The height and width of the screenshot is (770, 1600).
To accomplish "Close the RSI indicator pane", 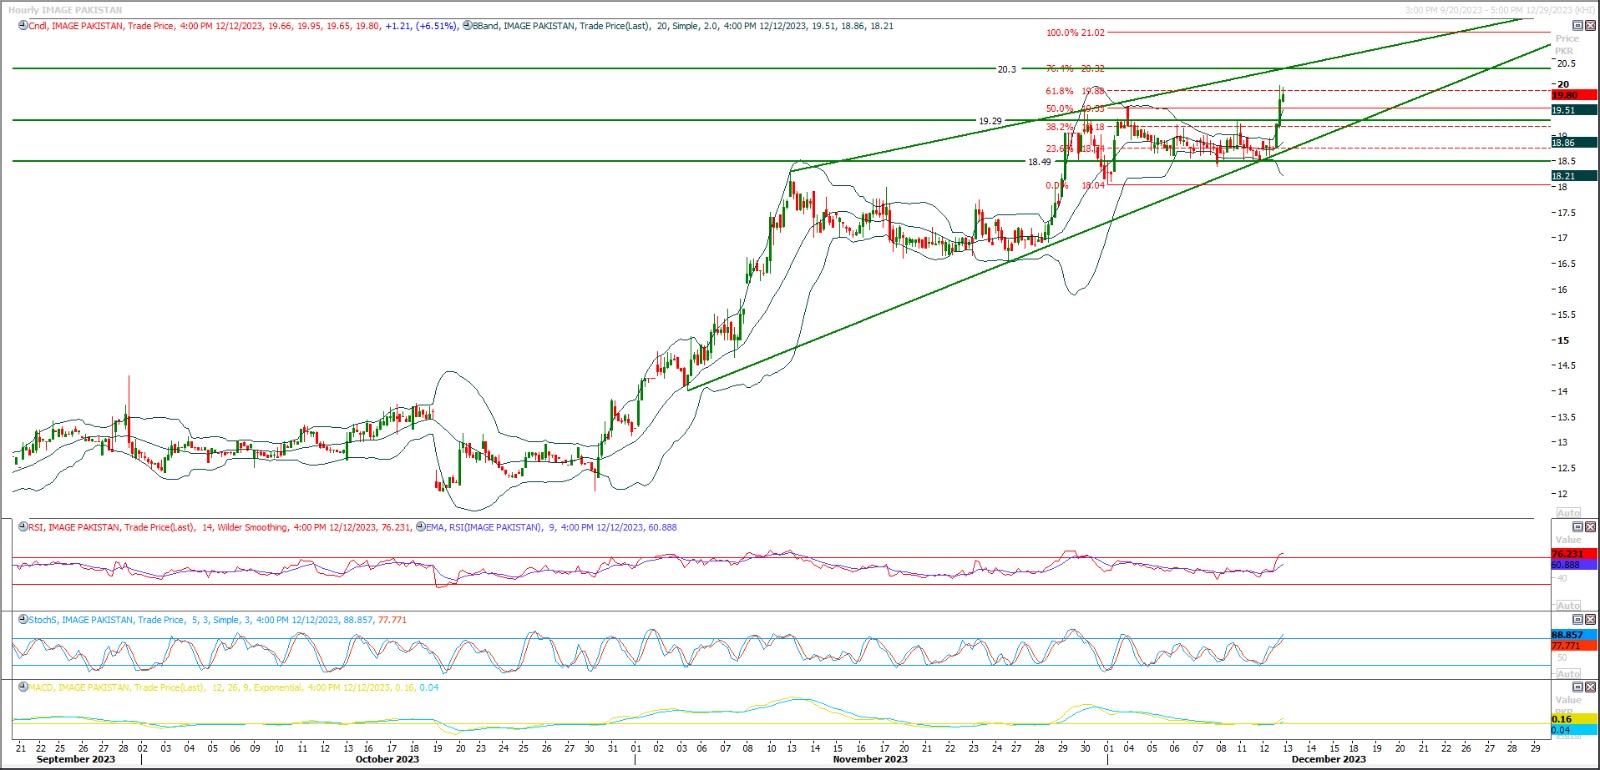I will point(1591,527).
